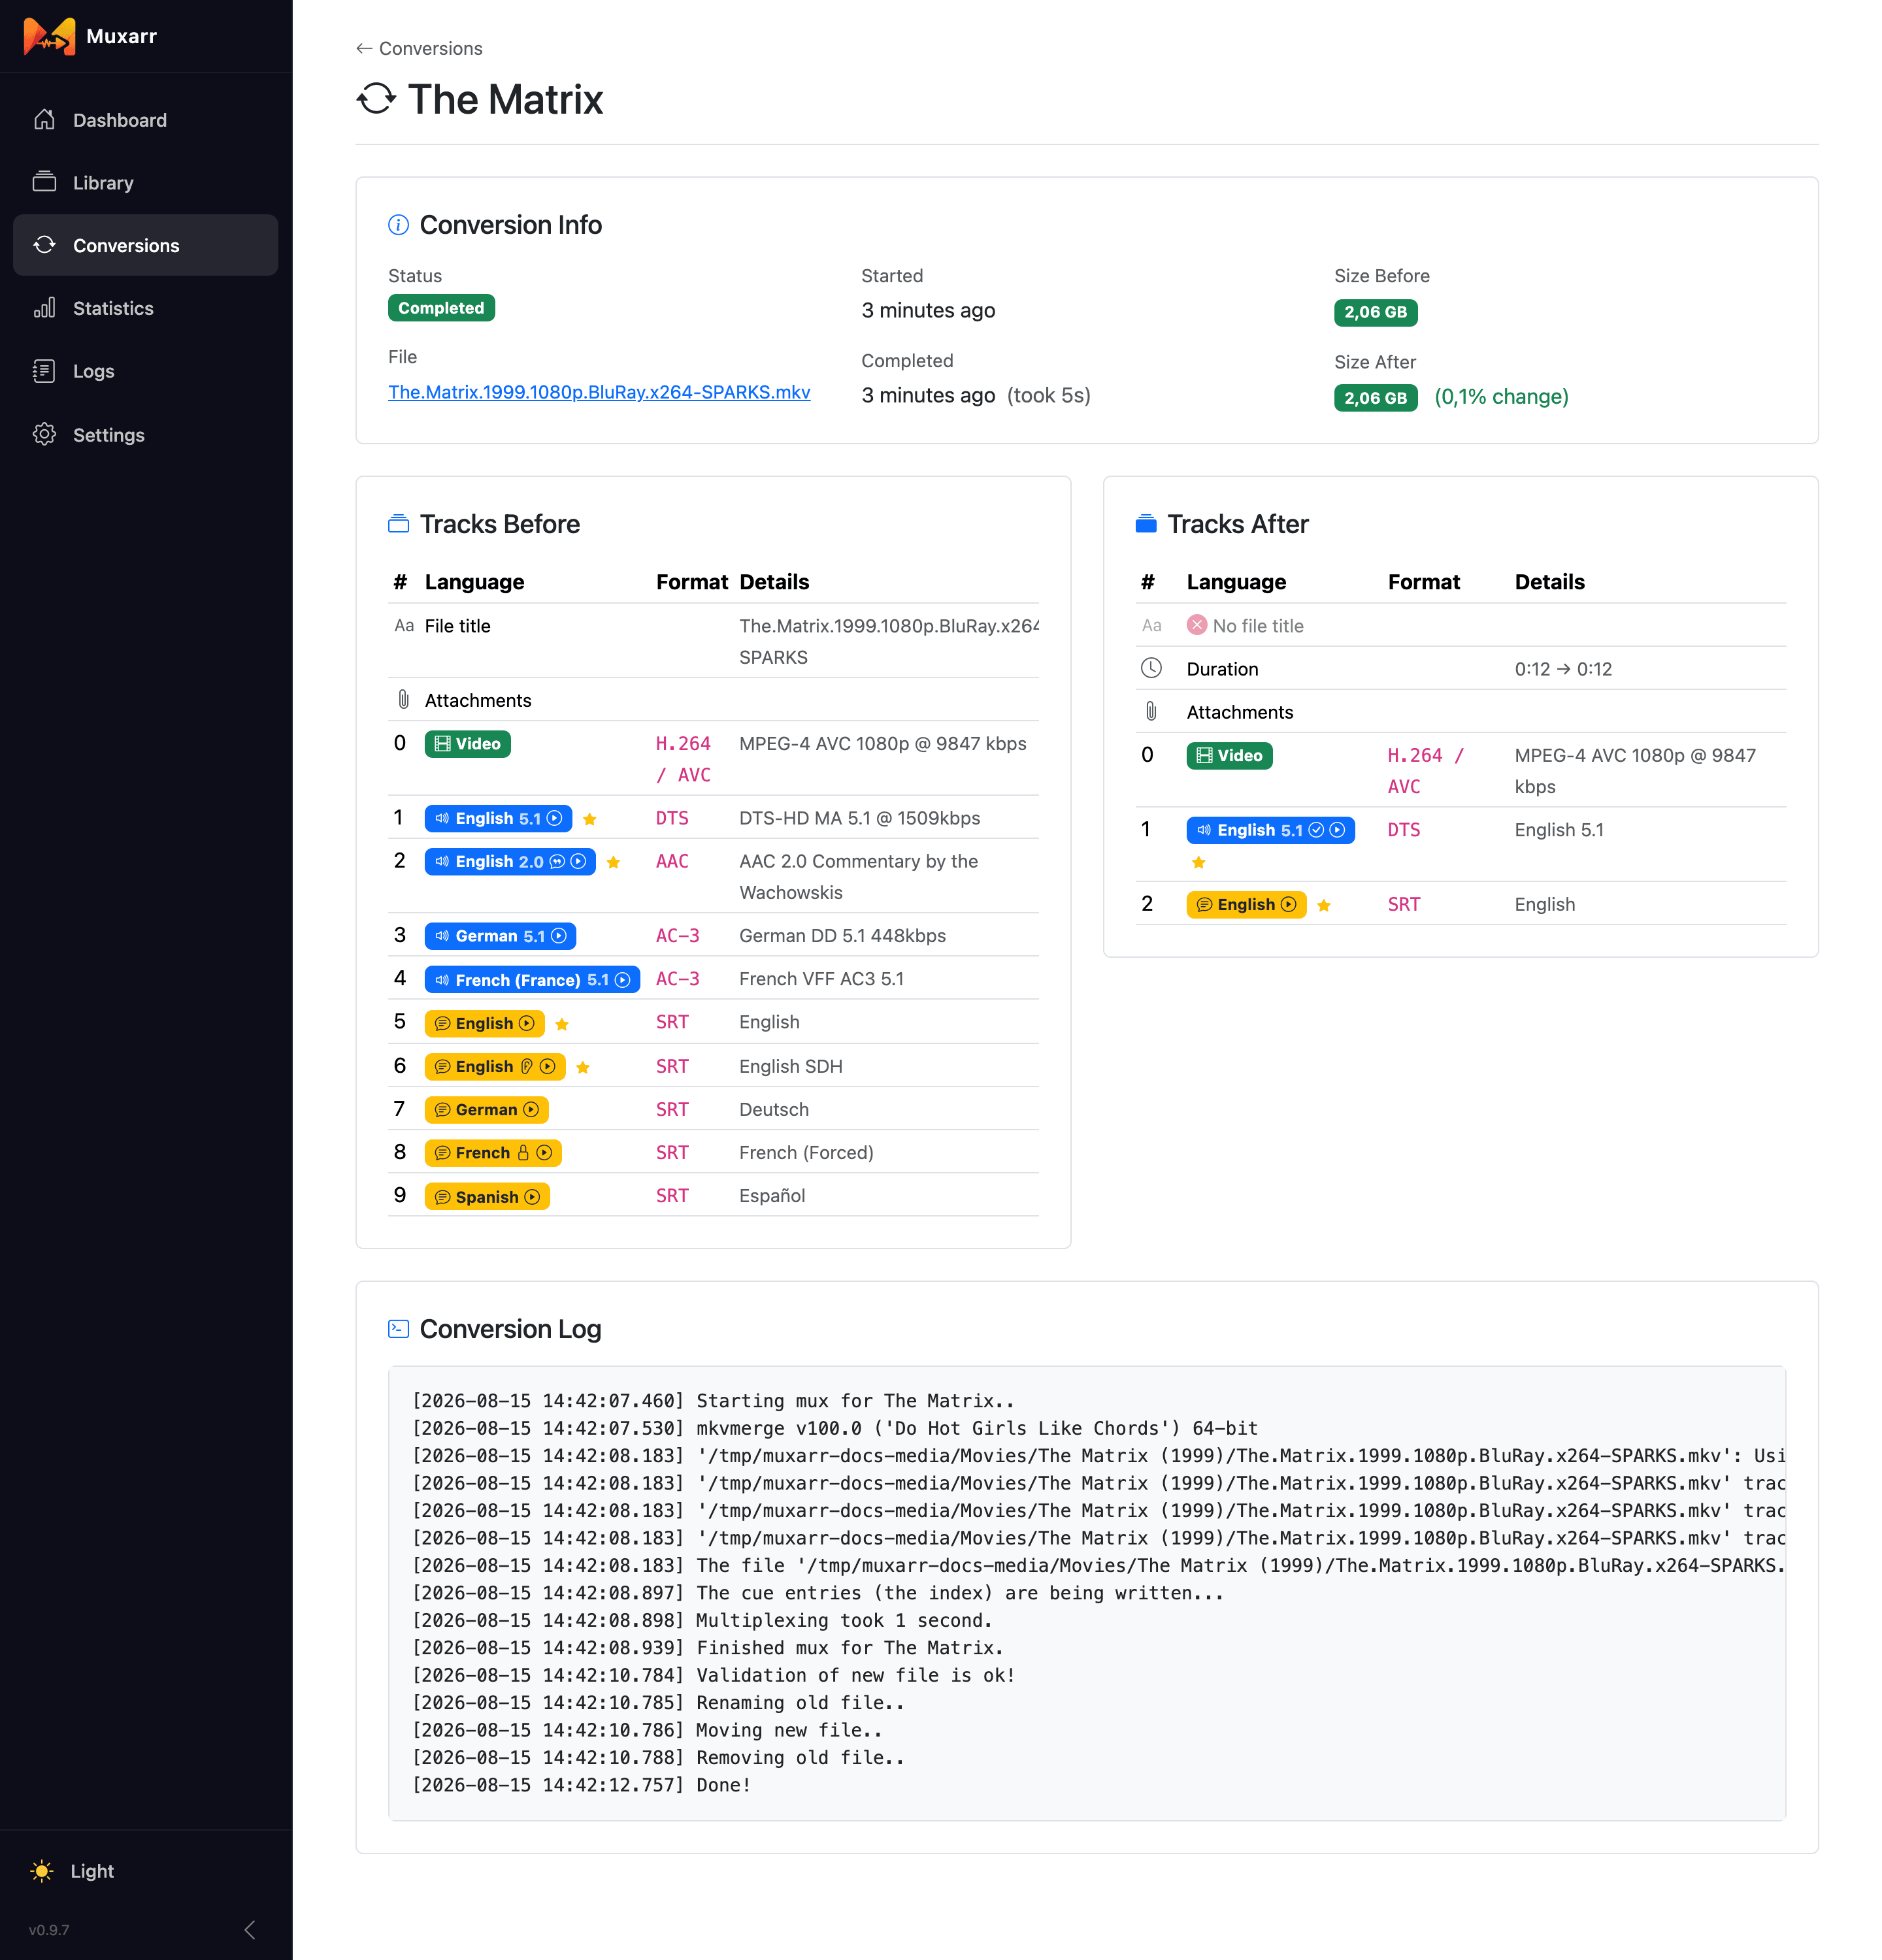Click the Tracks After panel icon

click(1146, 524)
